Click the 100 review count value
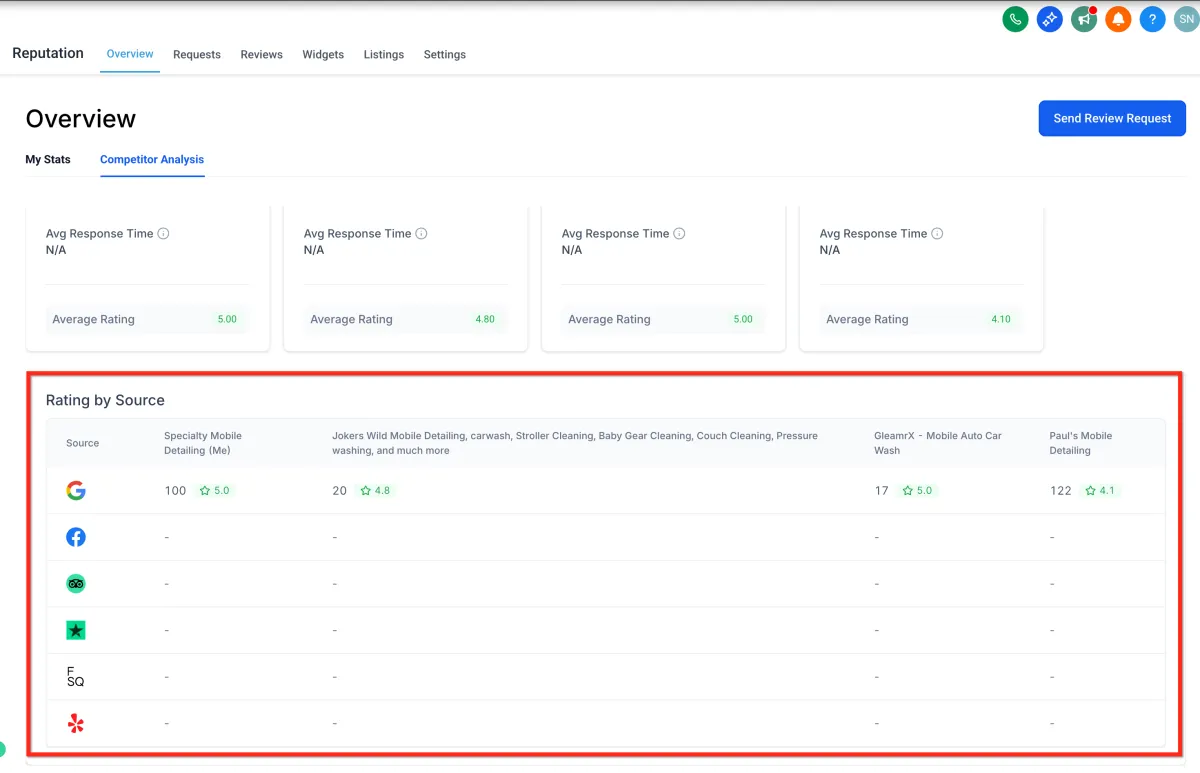The image size is (1200, 773). [x=175, y=491]
